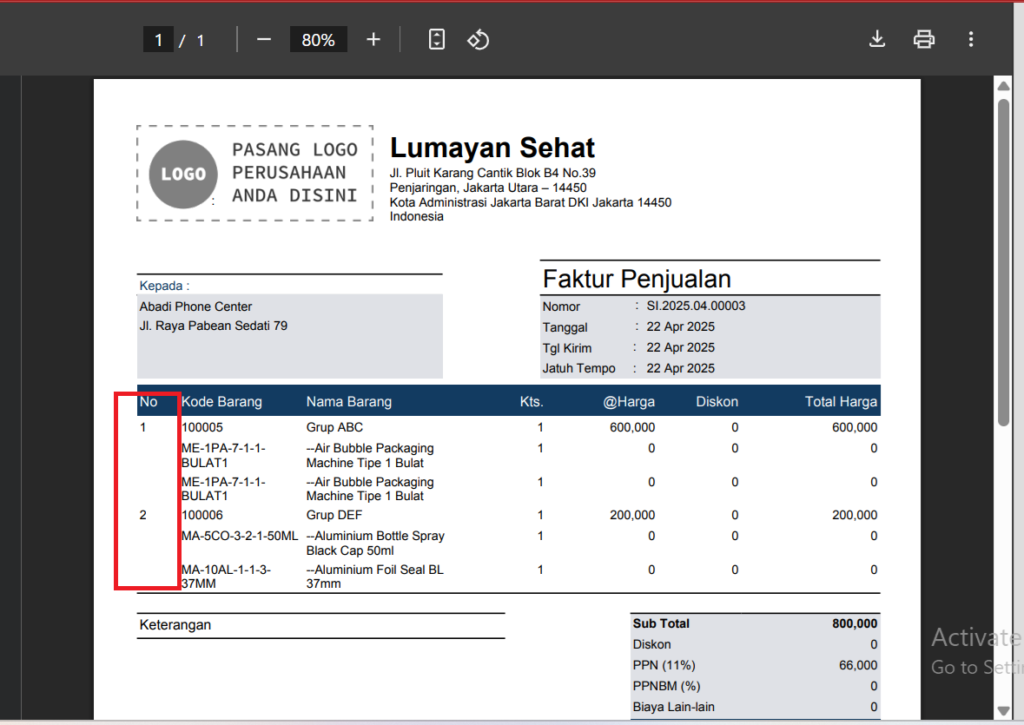The width and height of the screenshot is (1024, 725).
Task: Click item name Grup DEF
Action: [x=334, y=515]
